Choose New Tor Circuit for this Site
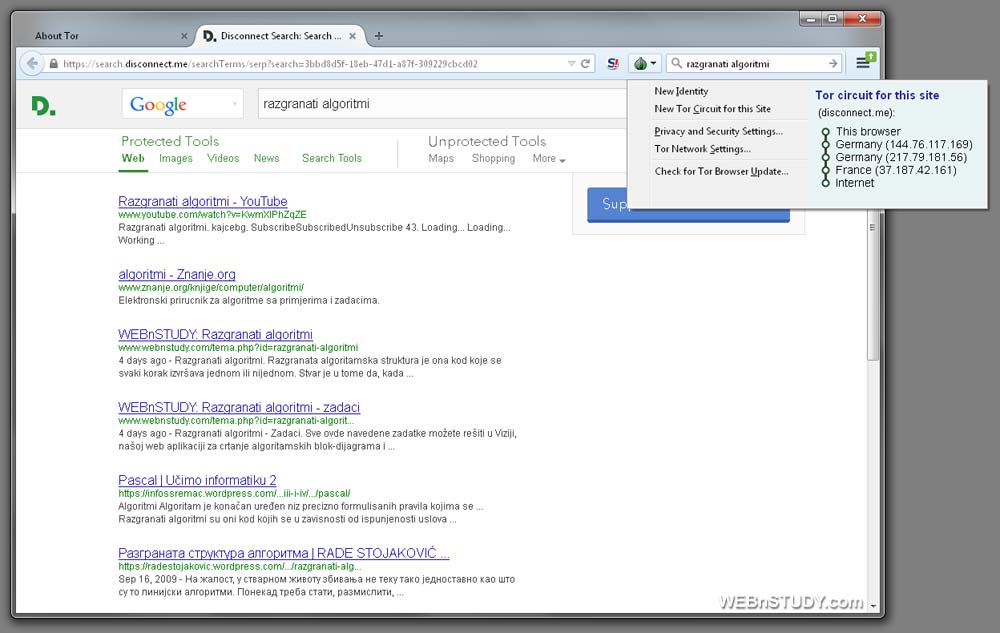The height and width of the screenshot is (633, 1000). point(712,109)
